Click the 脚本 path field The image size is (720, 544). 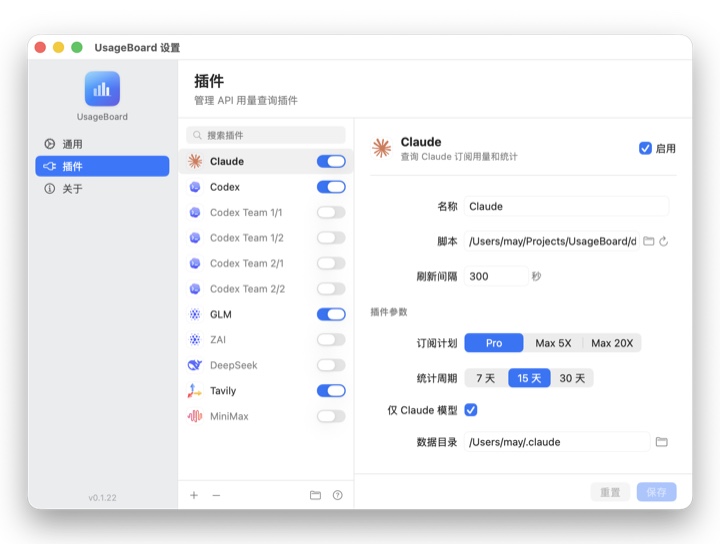point(551,241)
